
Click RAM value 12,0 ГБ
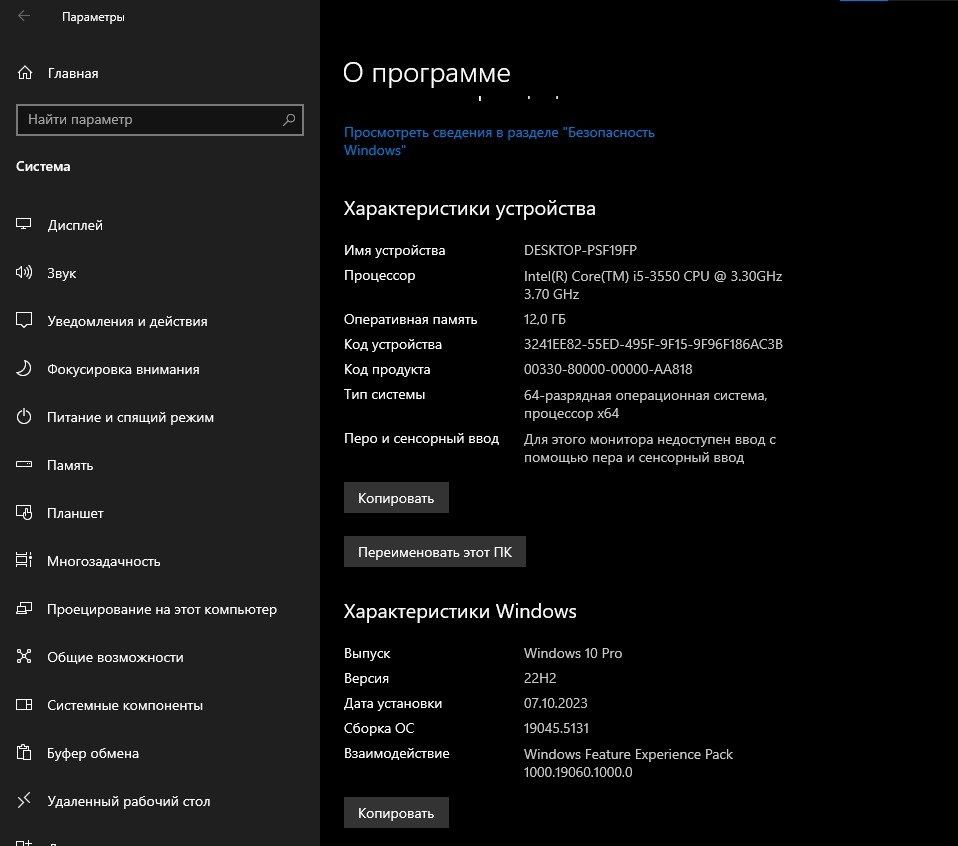tap(544, 319)
